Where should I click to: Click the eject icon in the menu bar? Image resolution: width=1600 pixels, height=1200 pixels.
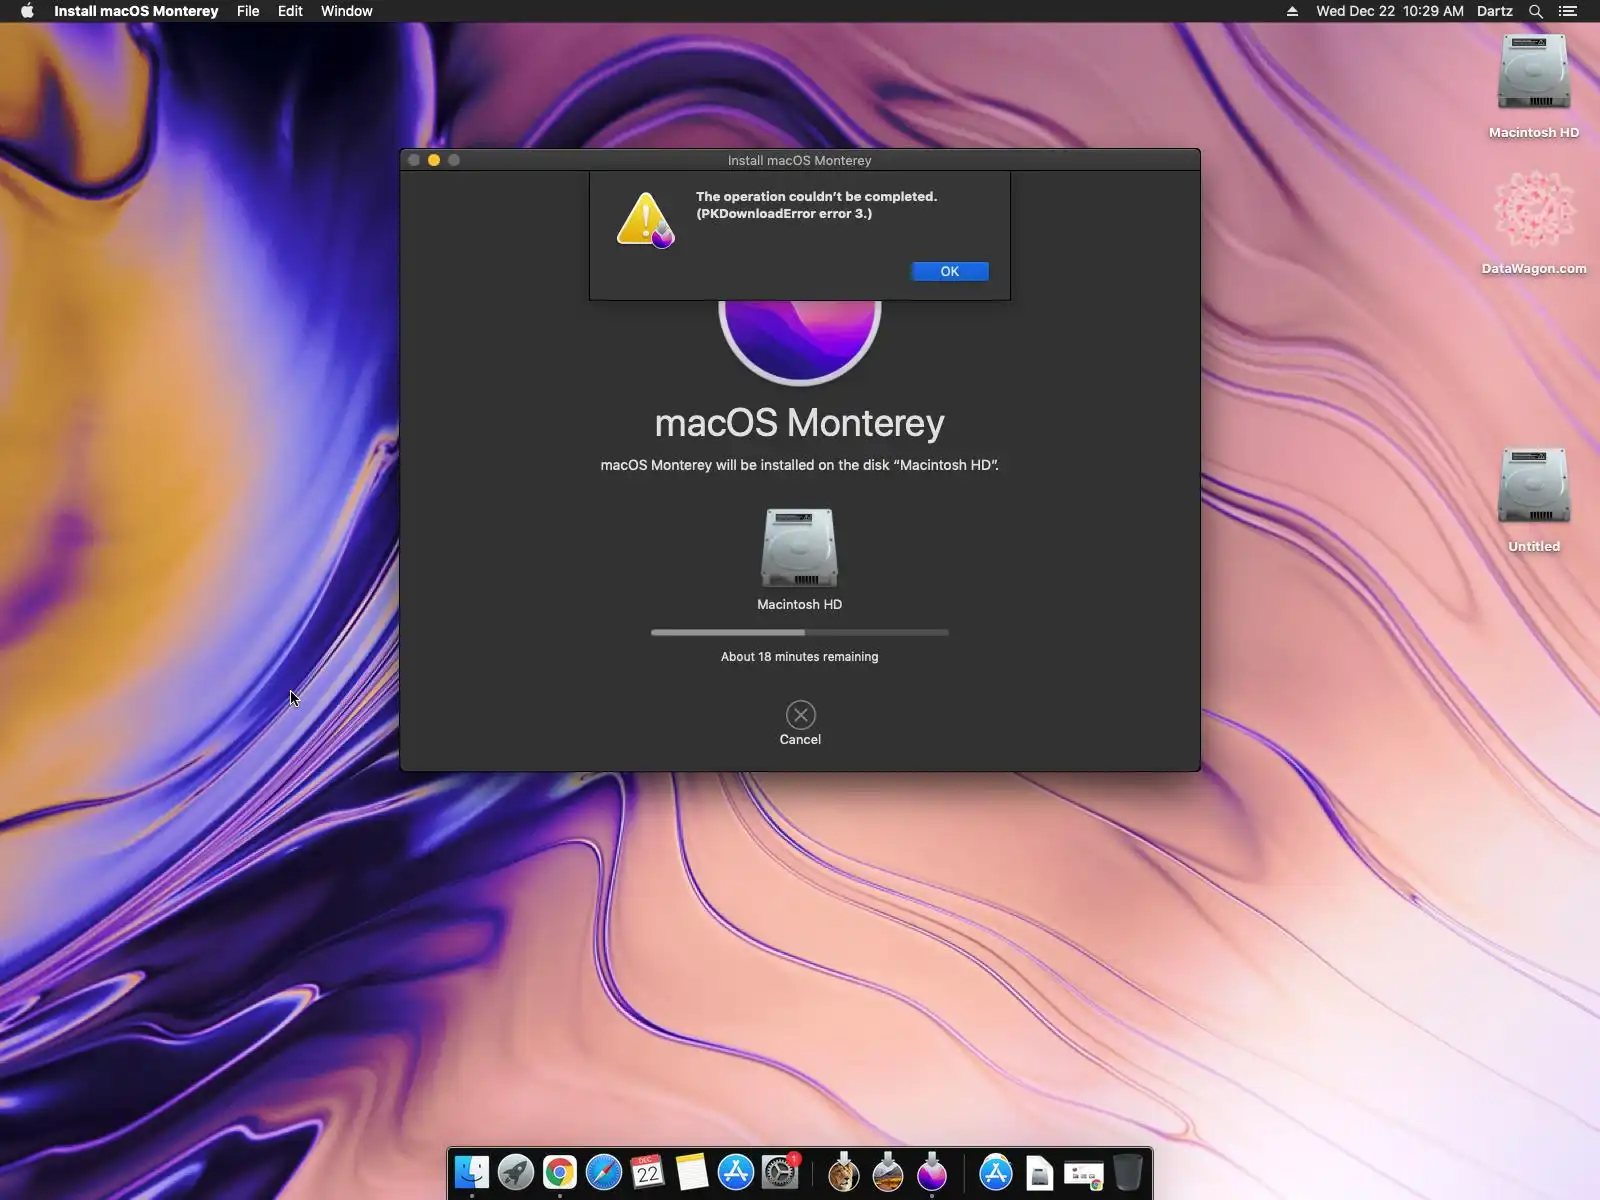click(1292, 11)
